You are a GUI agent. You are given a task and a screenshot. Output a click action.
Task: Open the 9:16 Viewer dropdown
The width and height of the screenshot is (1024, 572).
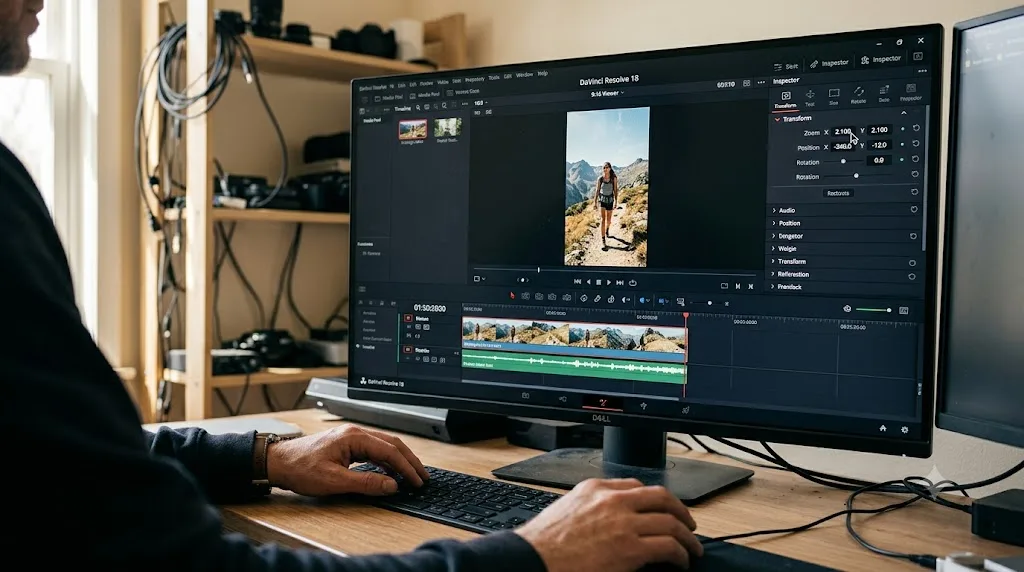pyautogui.click(x=607, y=94)
